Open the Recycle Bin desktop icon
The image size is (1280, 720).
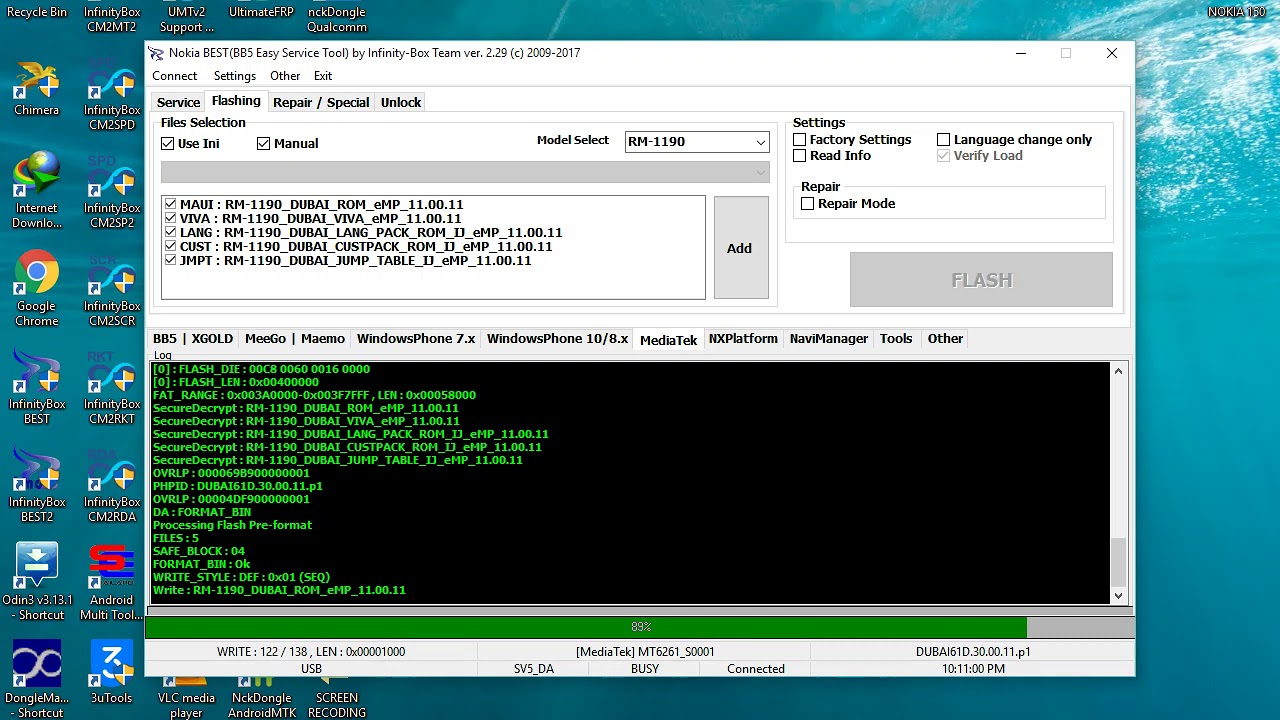pos(37,10)
